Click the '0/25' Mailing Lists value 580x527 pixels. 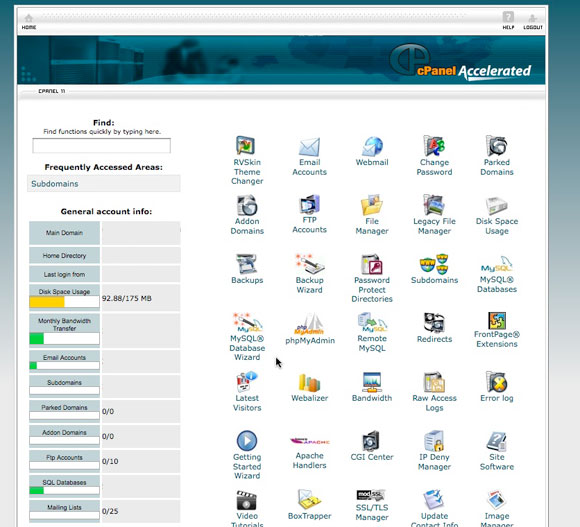[x=110, y=511]
